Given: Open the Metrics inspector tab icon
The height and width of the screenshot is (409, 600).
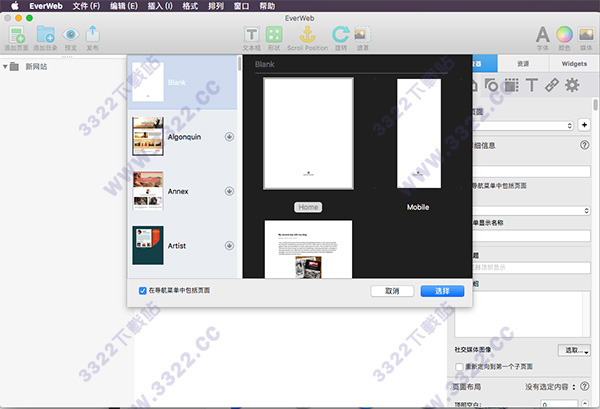Looking at the screenshot, I should click(x=511, y=85).
